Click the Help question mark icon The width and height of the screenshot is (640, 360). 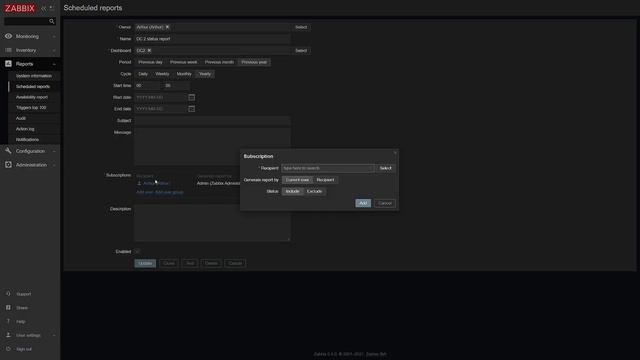pos(8,322)
